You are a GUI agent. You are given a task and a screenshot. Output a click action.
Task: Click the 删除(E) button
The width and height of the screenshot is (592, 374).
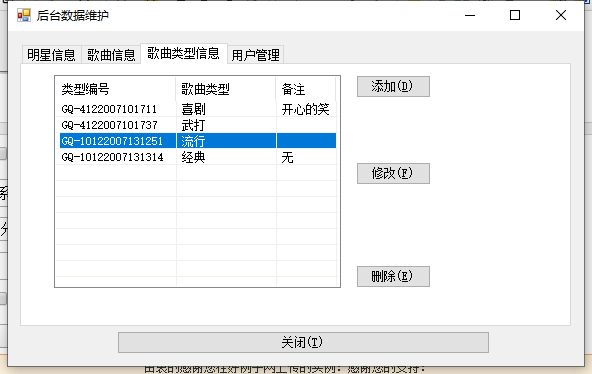coord(393,276)
